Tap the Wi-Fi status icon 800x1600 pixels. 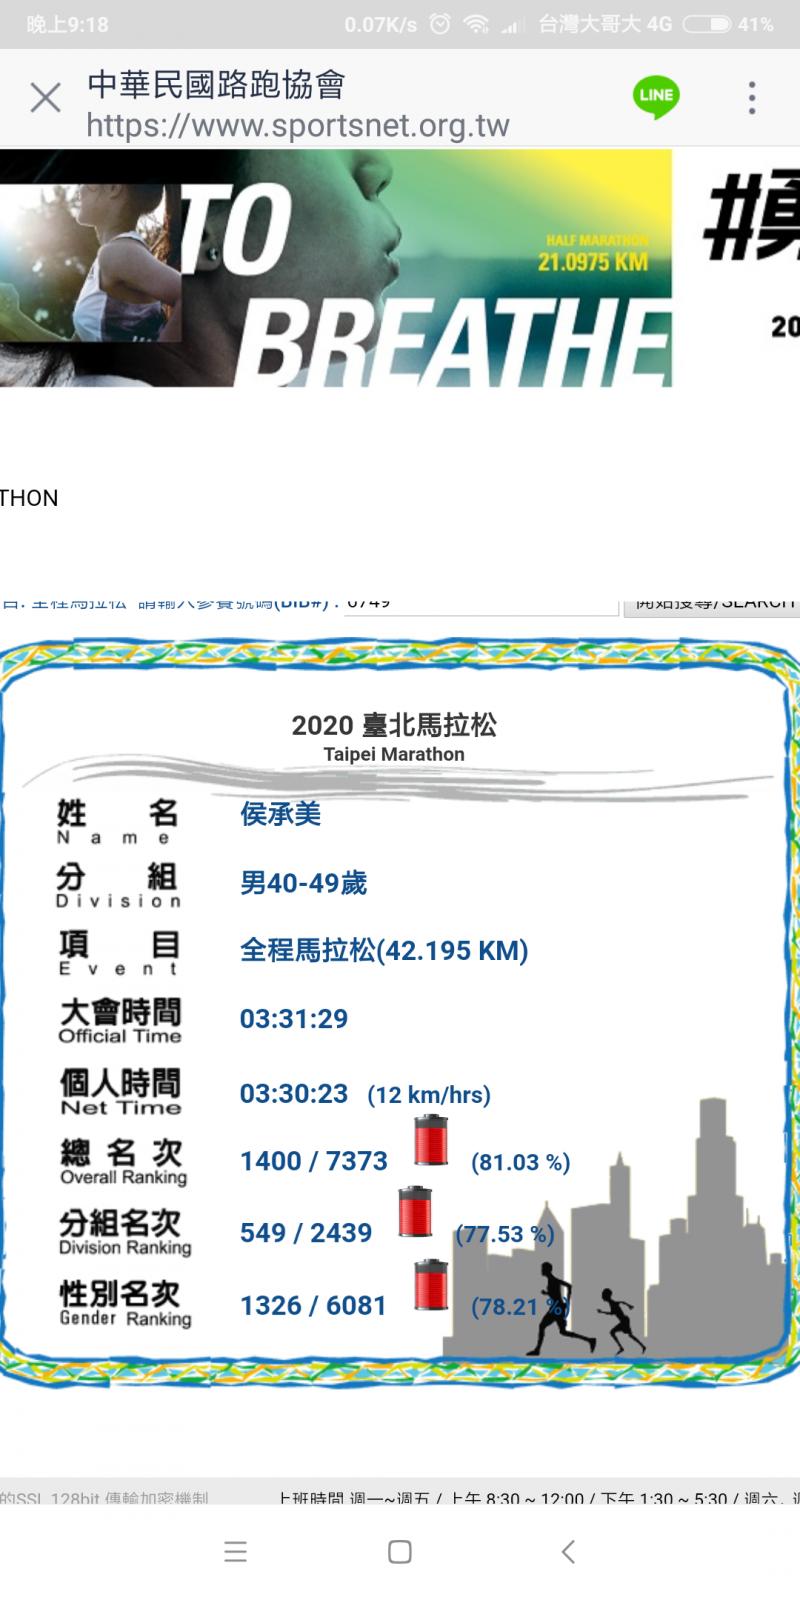coord(476,24)
